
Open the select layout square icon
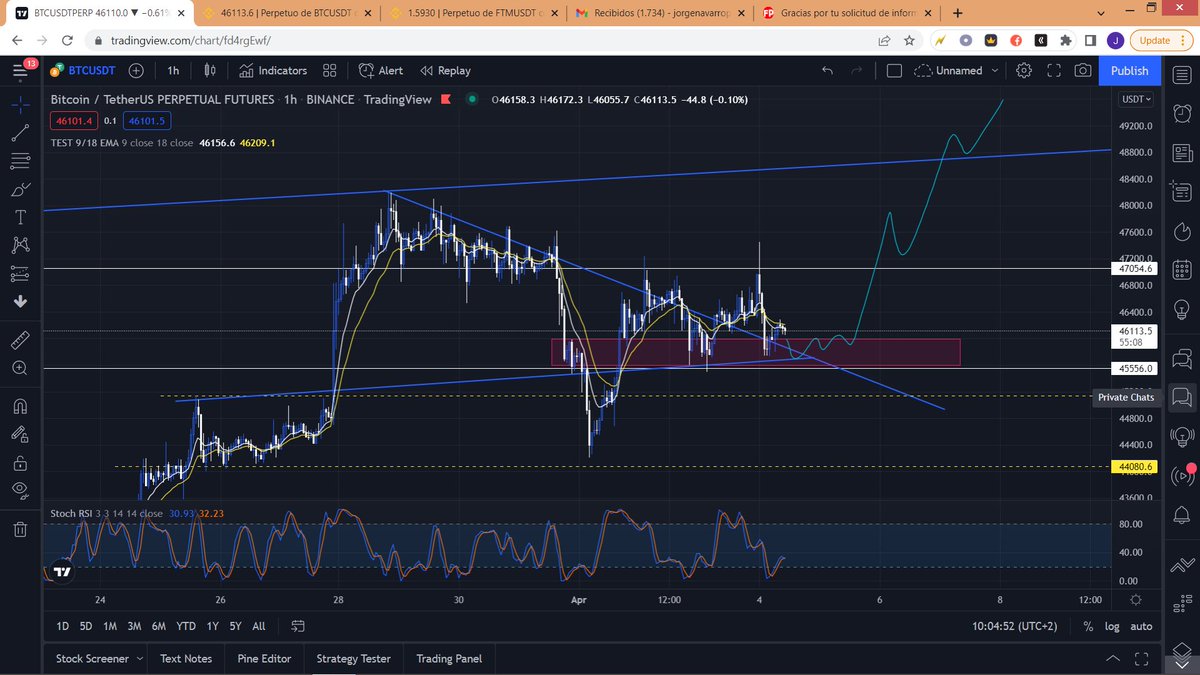[x=894, y=71]
